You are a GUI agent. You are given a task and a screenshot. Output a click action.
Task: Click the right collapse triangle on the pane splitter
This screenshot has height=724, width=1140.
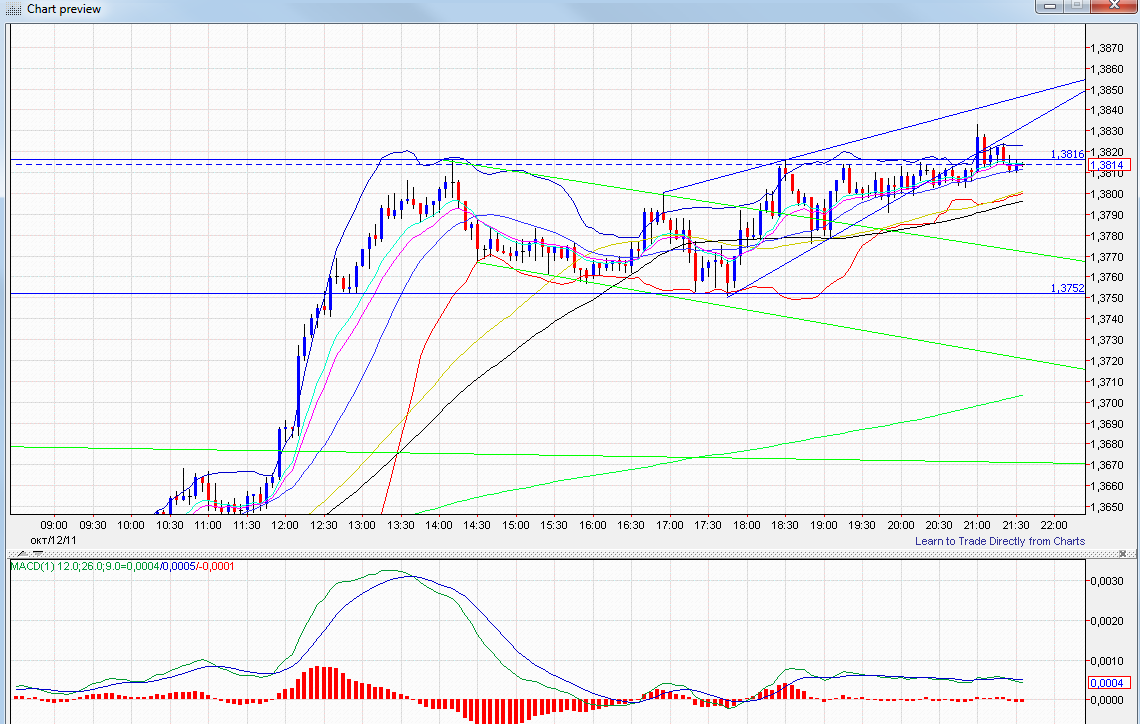pos(38,552)
